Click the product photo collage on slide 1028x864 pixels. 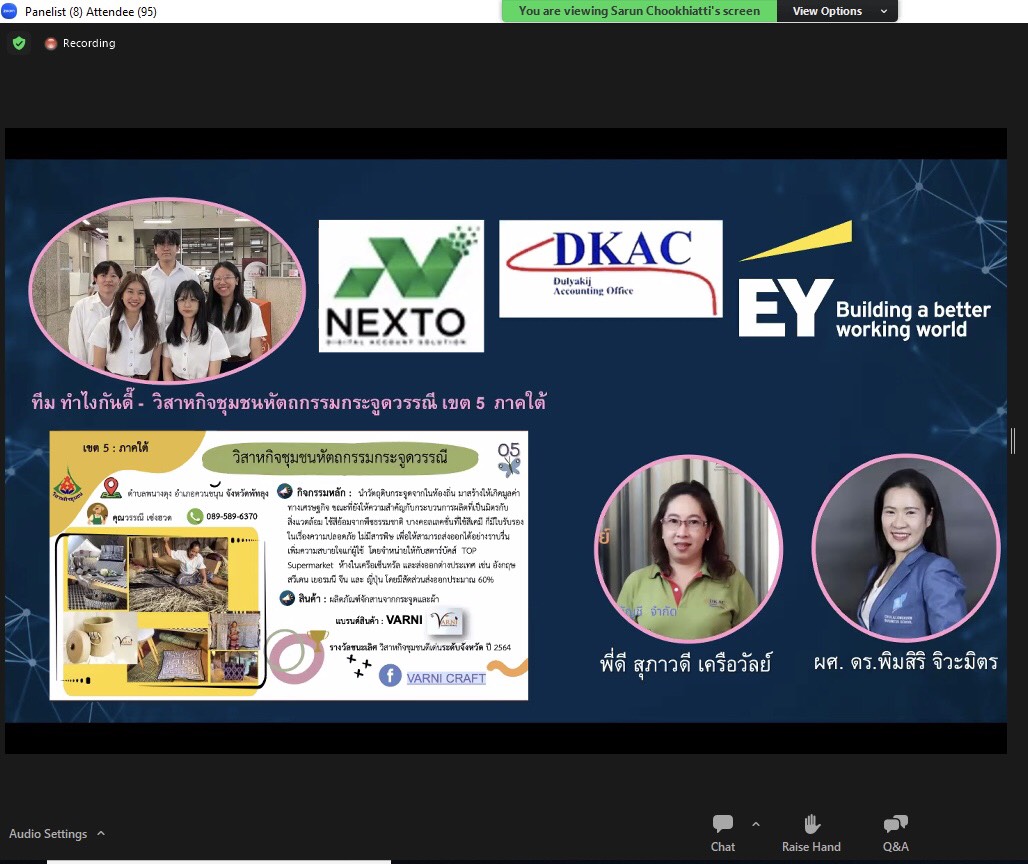click(x=163, y=610)
